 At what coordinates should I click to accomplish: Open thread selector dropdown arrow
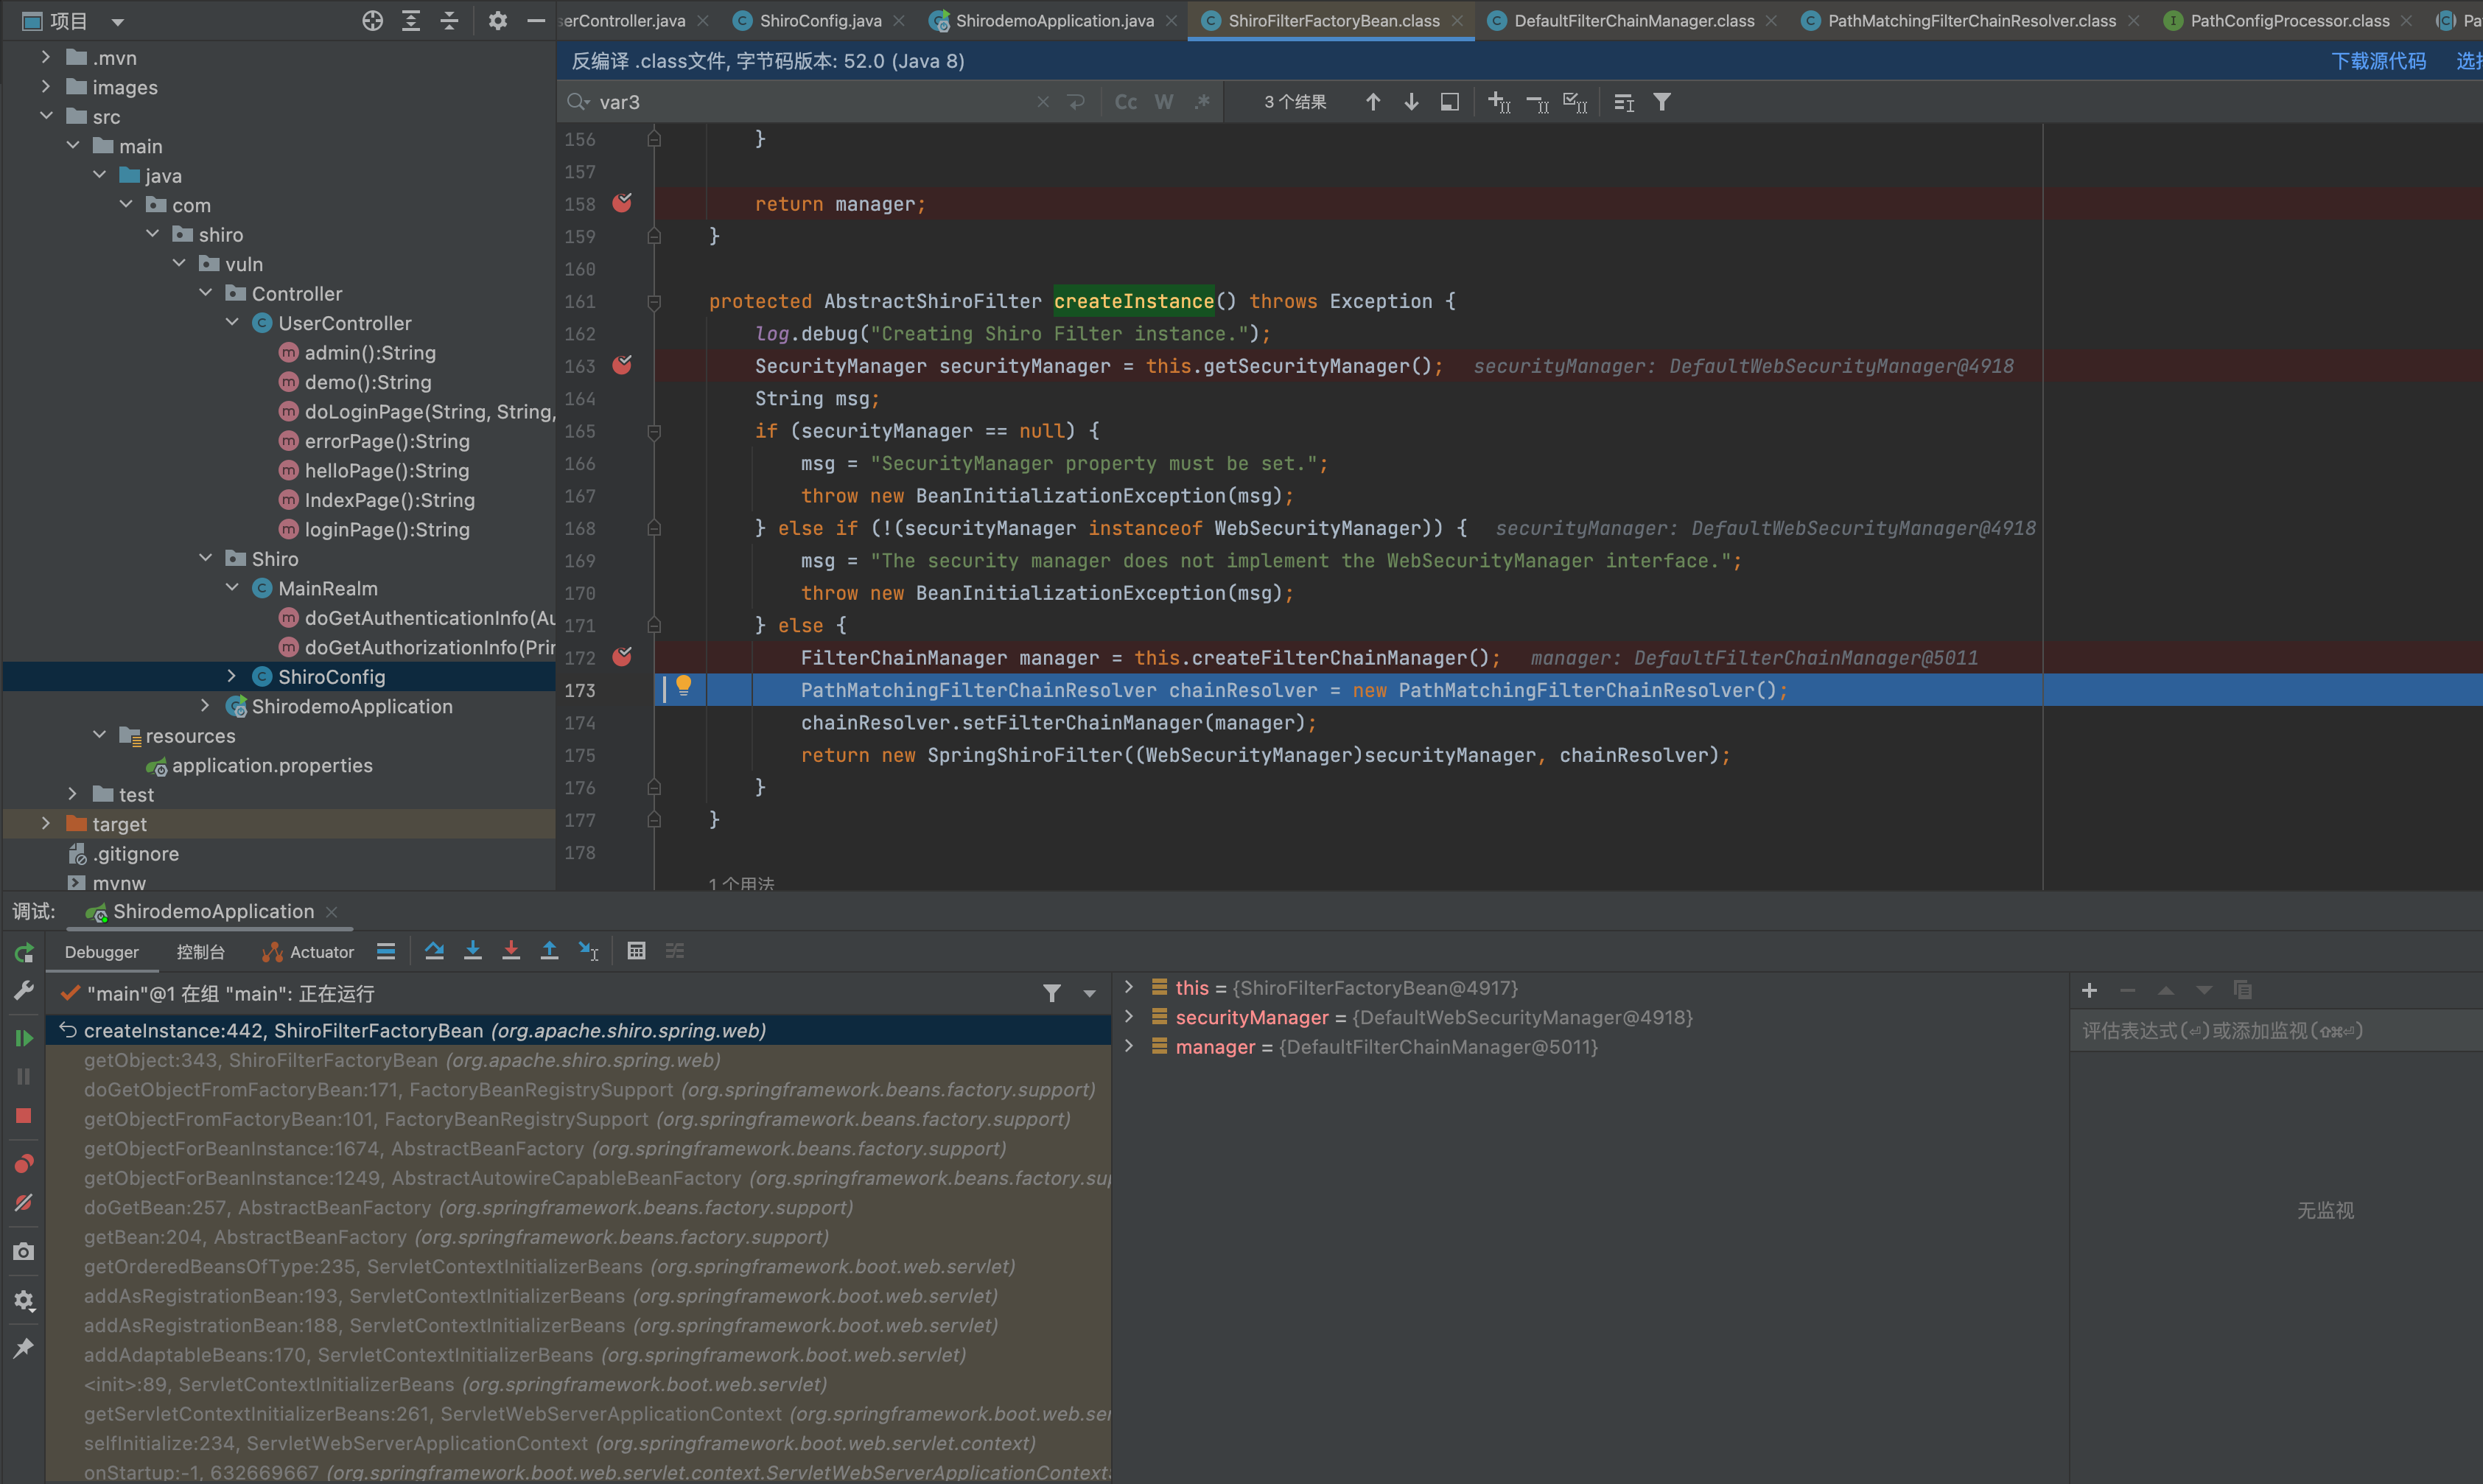(x=1090, y=994)
